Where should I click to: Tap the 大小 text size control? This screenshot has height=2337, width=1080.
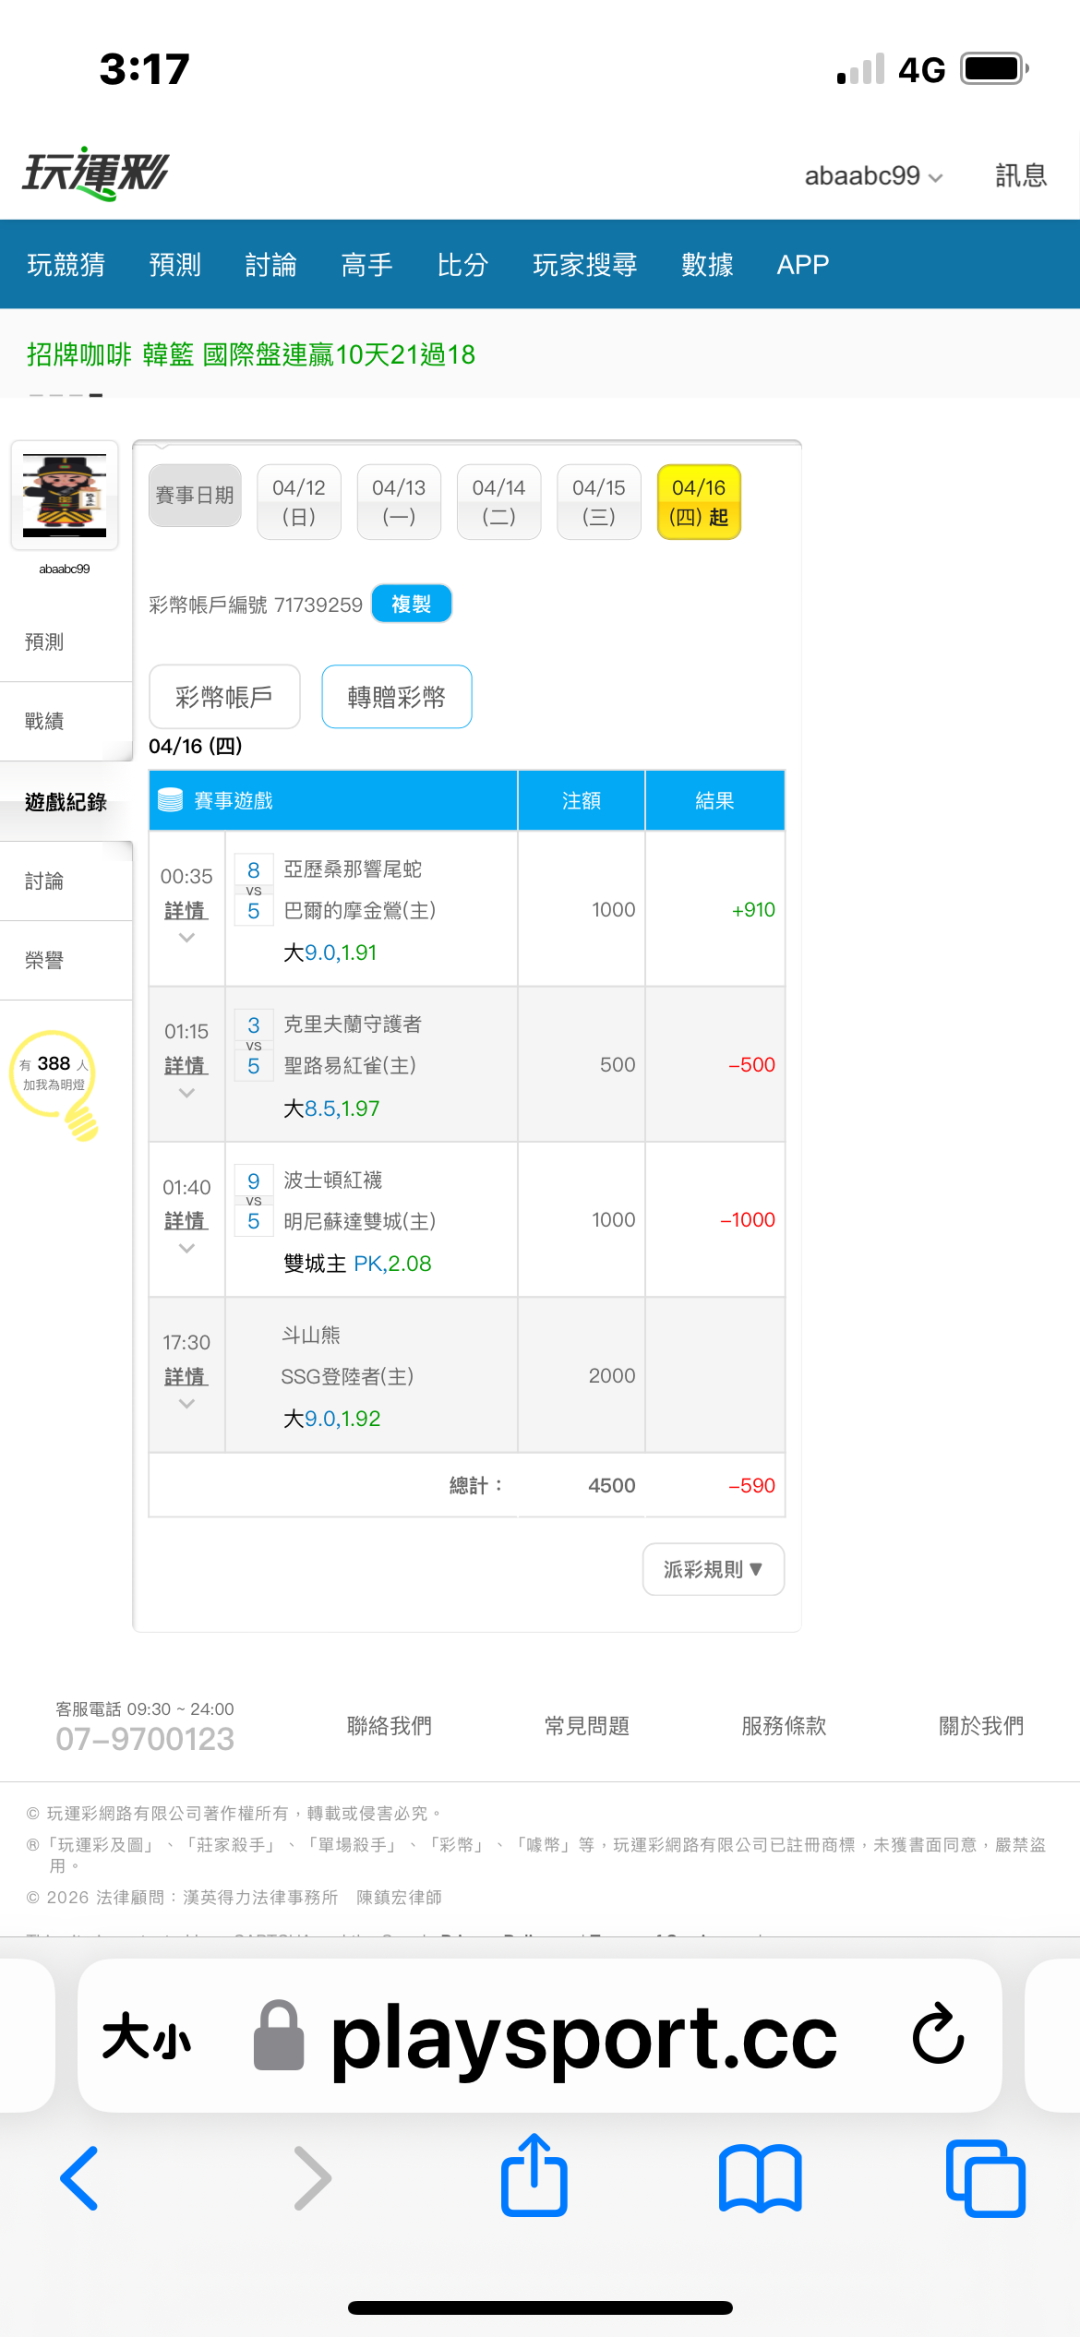click(146, 2036)
